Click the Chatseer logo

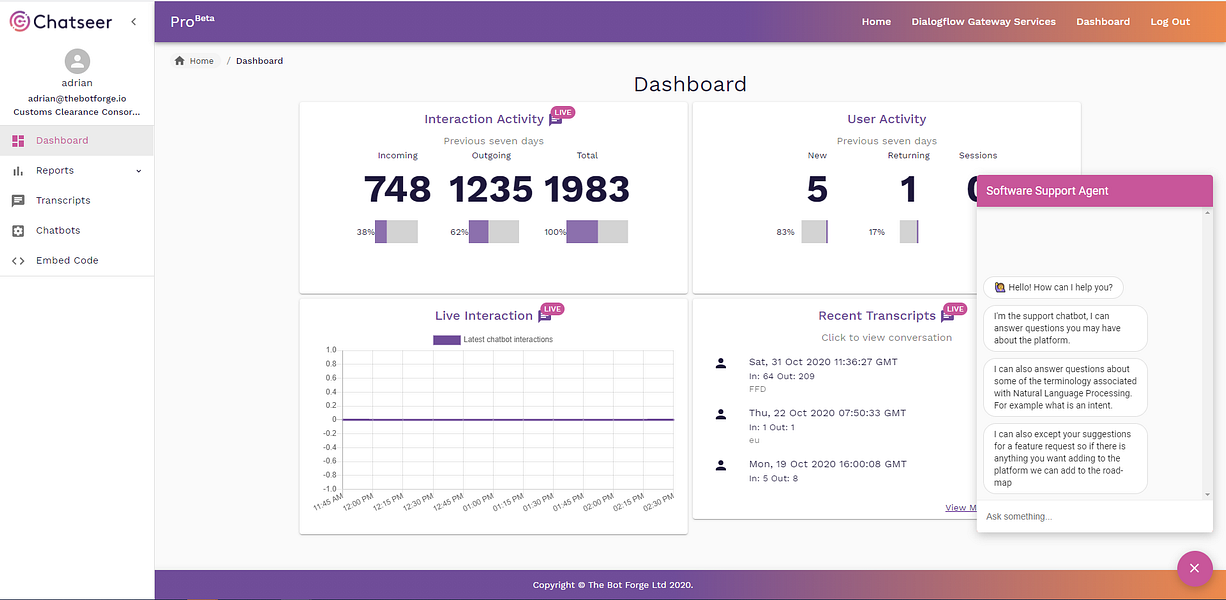click(61, 21)
